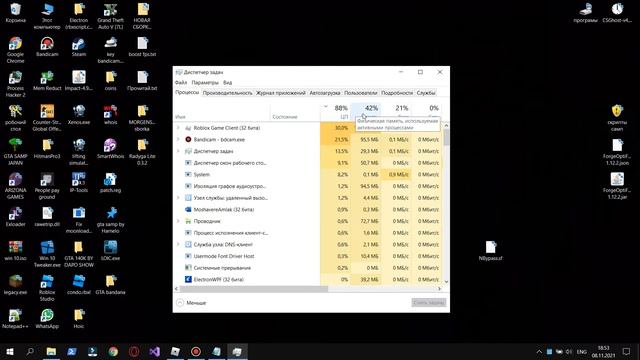The width and height of the screenshot is (640, 360).
Task: Switch to the Журнал приложений tab
Action: coord(281,93)
